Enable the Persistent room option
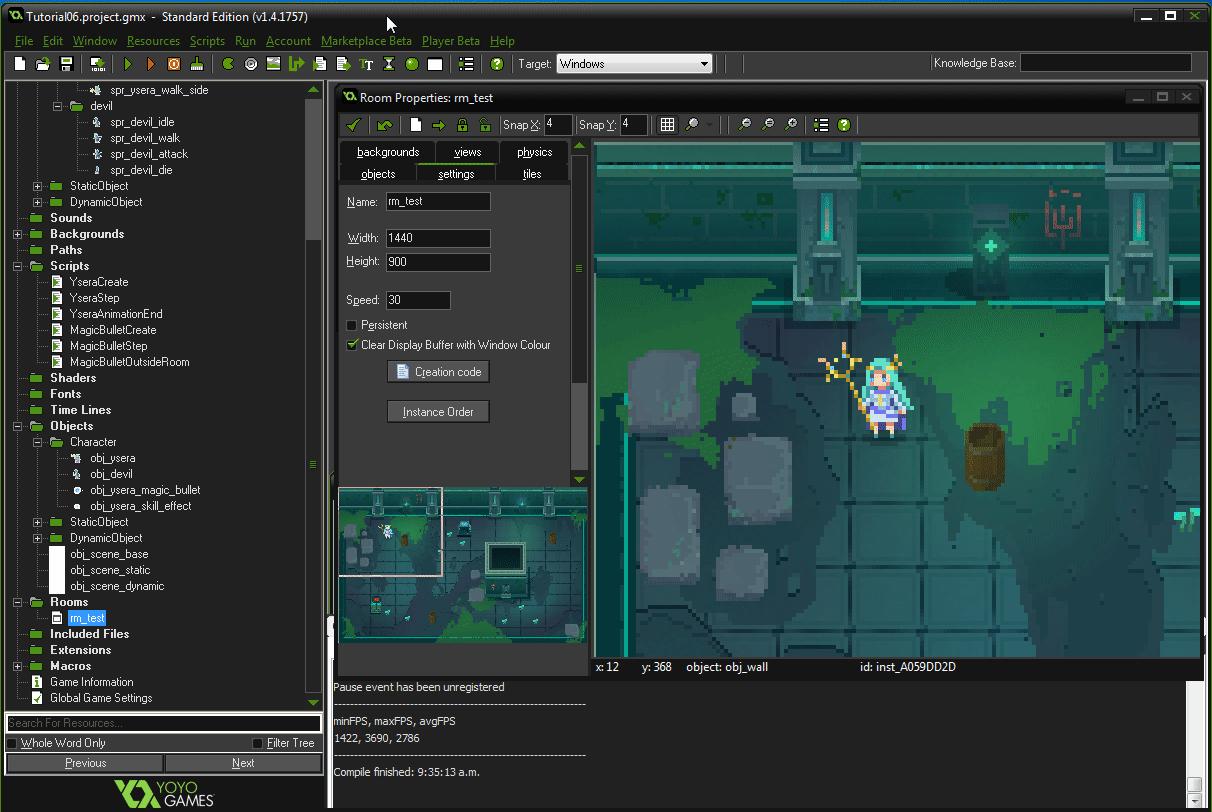The width and height of the screenshot is (1212, 812). pyautogui.click(x=351, y=325)
